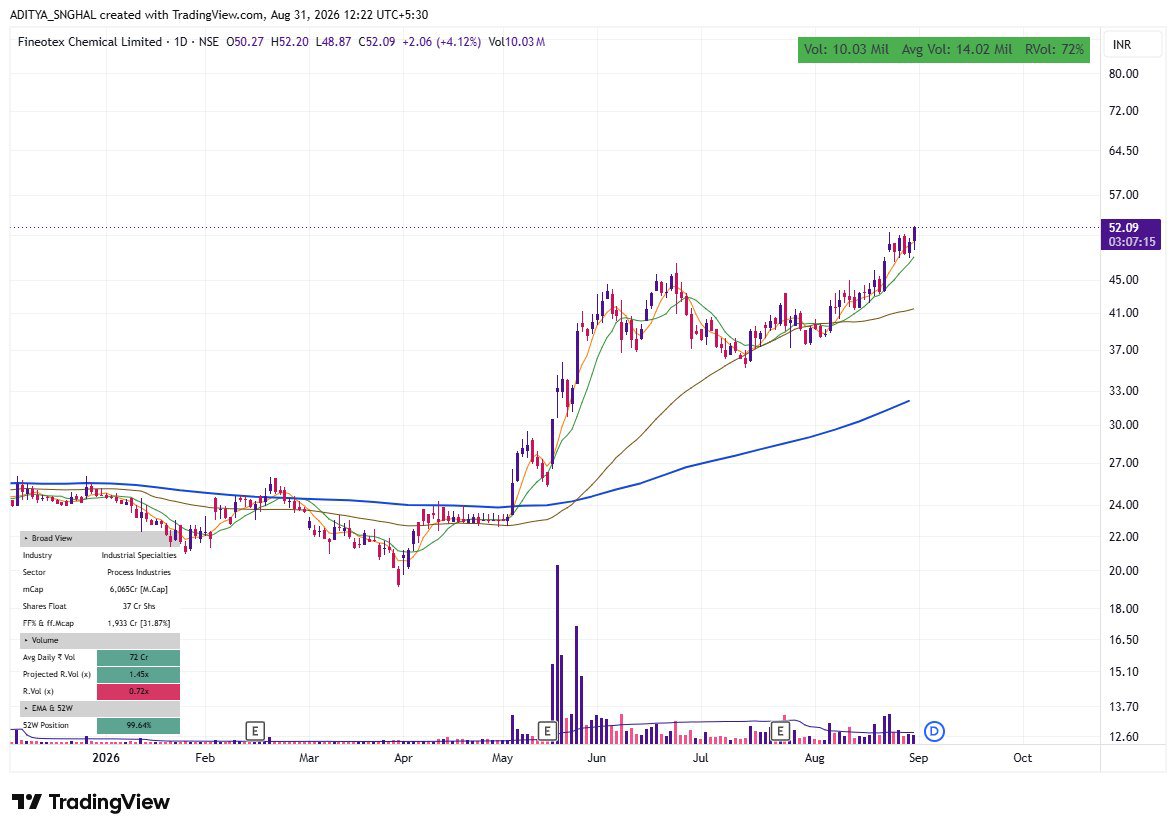Click the 20.00 price axis label
The height and width of the screenshot is (832, 1176).
pos(1124,571)
